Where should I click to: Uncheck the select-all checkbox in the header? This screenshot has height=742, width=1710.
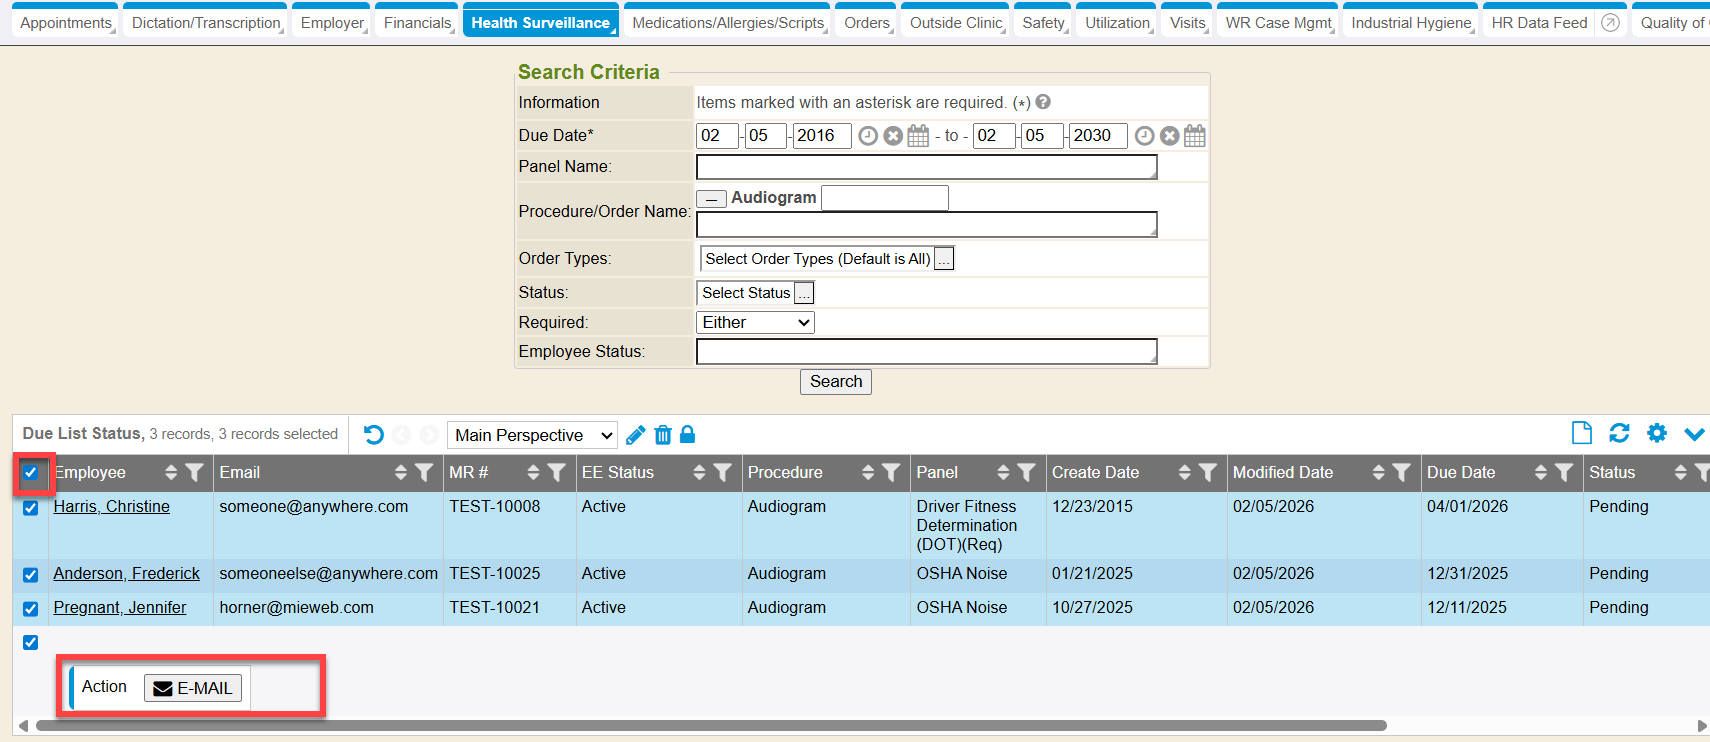[31, 473]
